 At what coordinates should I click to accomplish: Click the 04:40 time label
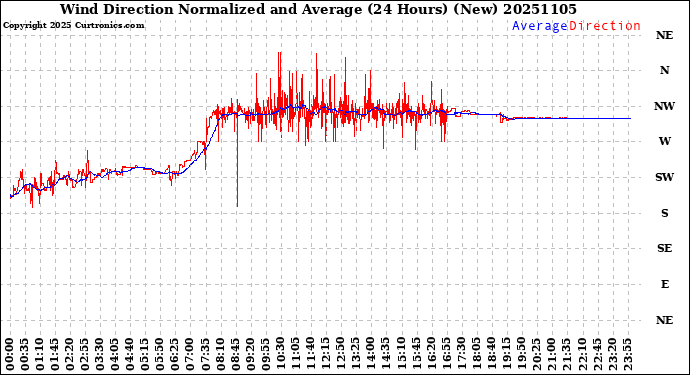pos(130,355)
